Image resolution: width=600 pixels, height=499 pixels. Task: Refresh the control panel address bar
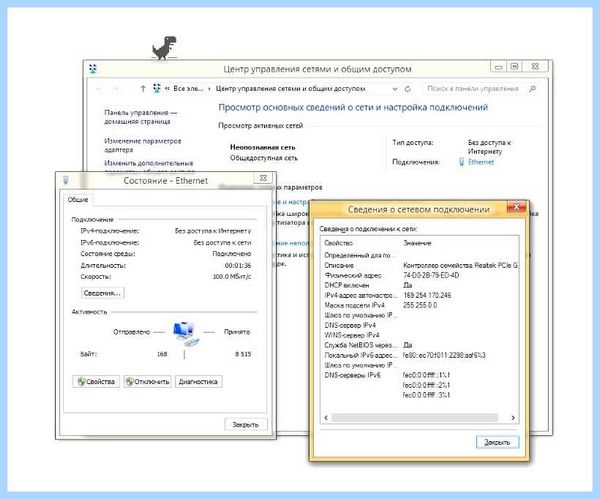coord(408,89)
